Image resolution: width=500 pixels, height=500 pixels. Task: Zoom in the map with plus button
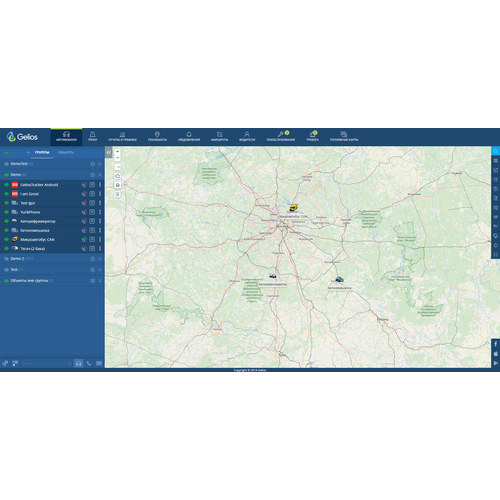tap(117, 151)
